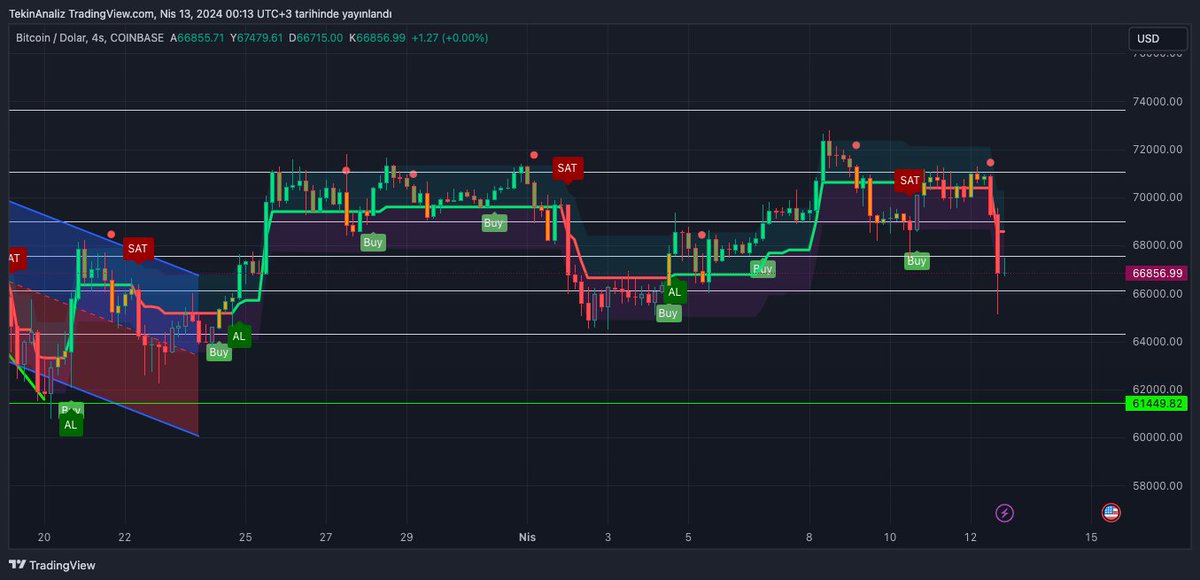Click the red dot above the last candles near 12
Image resolution: width=1200 pixels, height=580 pixels.
coord(991,162)
